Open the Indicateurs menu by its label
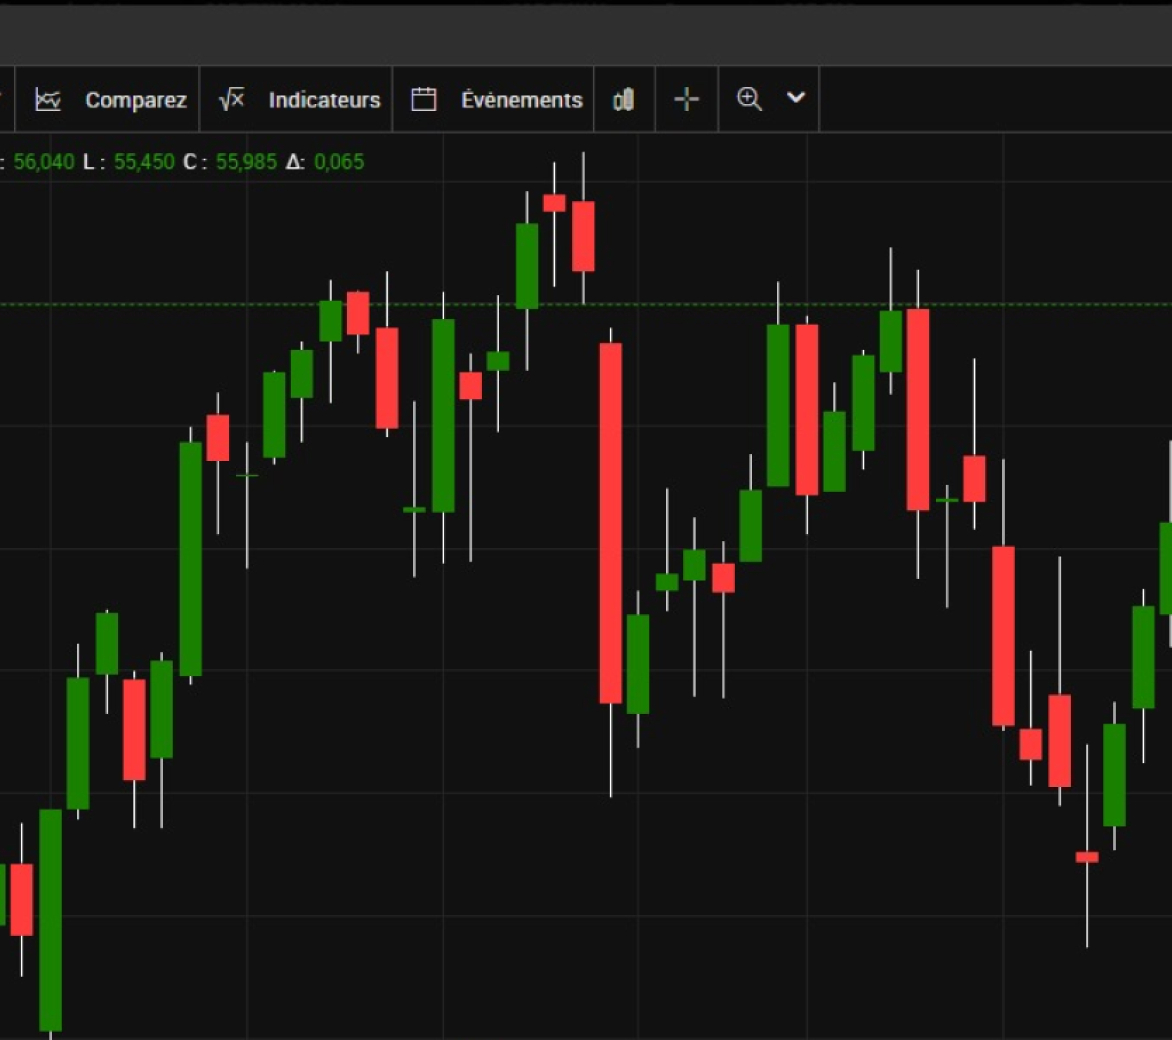Screen dimensions: 1172x1040 (x=324, y=100)
